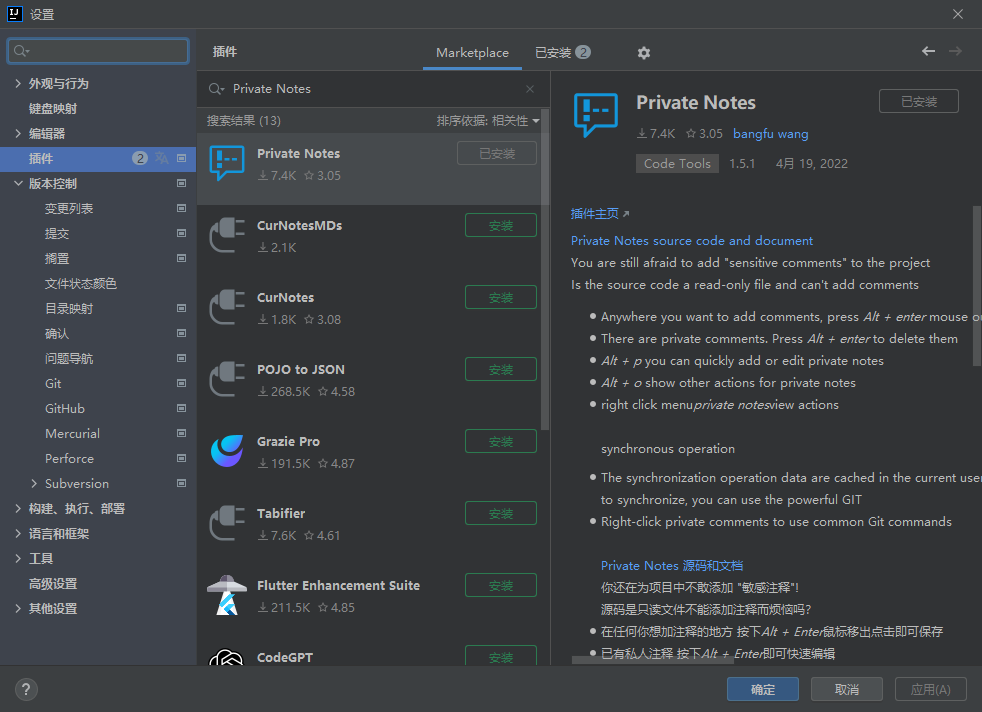Screen dimensions: 982x712
Task: Install the Flutter Enhancement Suite plugin
Action: [500, 586]
